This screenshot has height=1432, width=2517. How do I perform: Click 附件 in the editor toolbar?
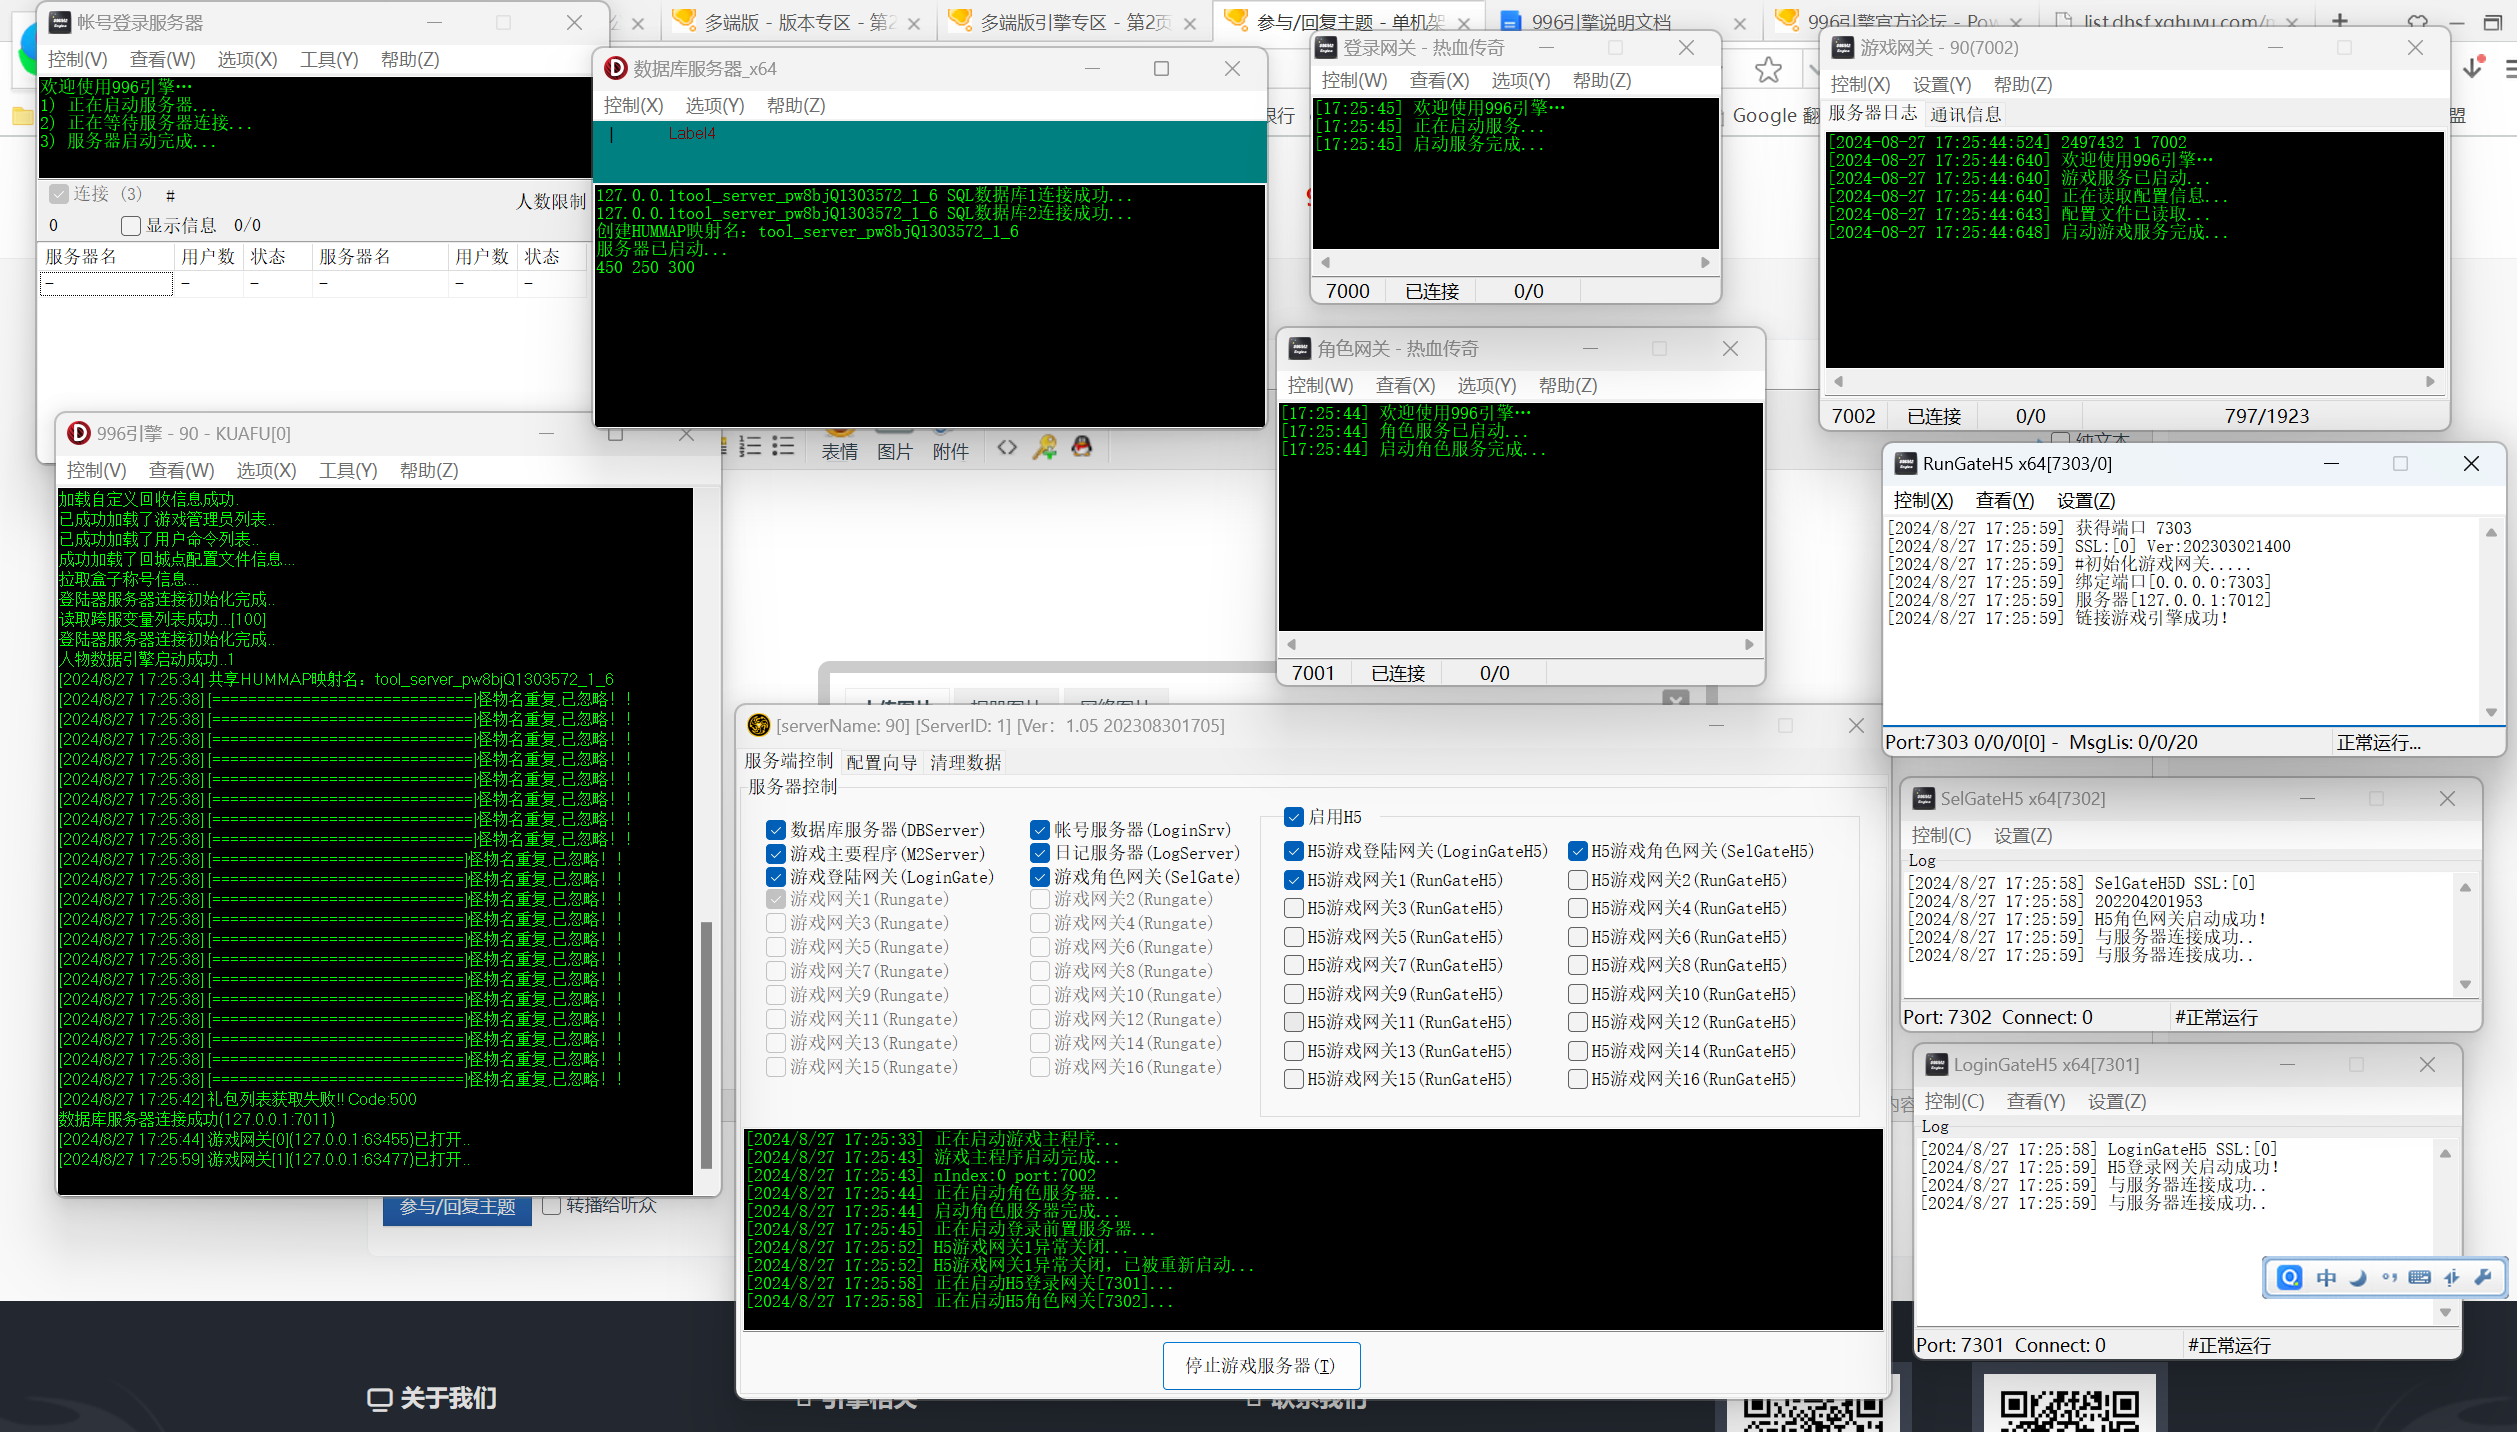(x=951, y=451)
